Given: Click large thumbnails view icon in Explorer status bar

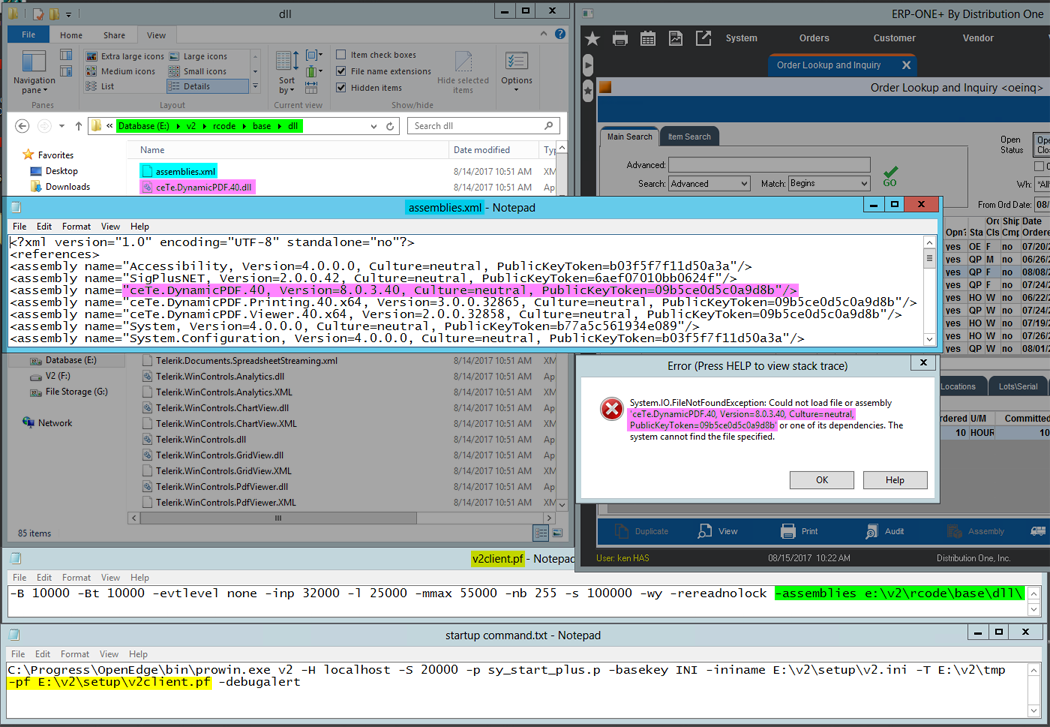Looking at the screenshot, I should (557, 533).
